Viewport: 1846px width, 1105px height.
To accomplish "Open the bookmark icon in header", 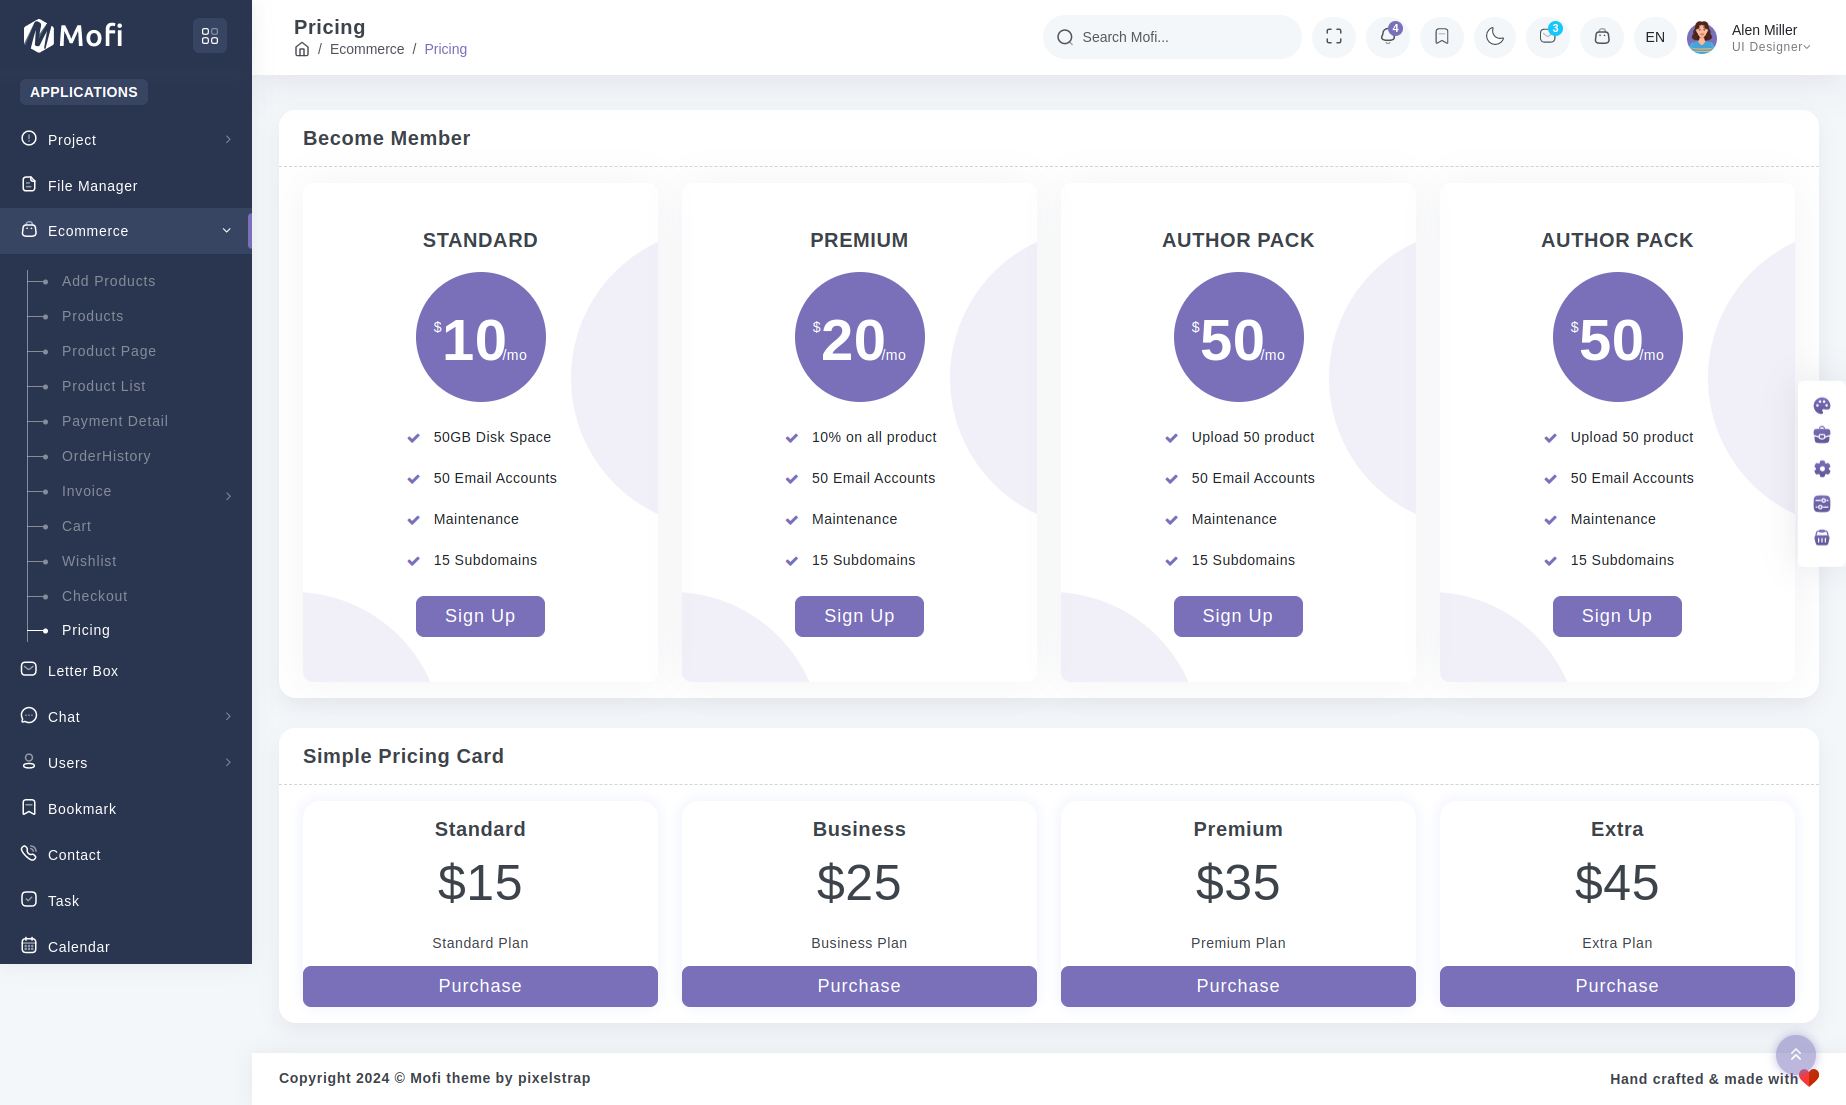I will [1441, 37].
